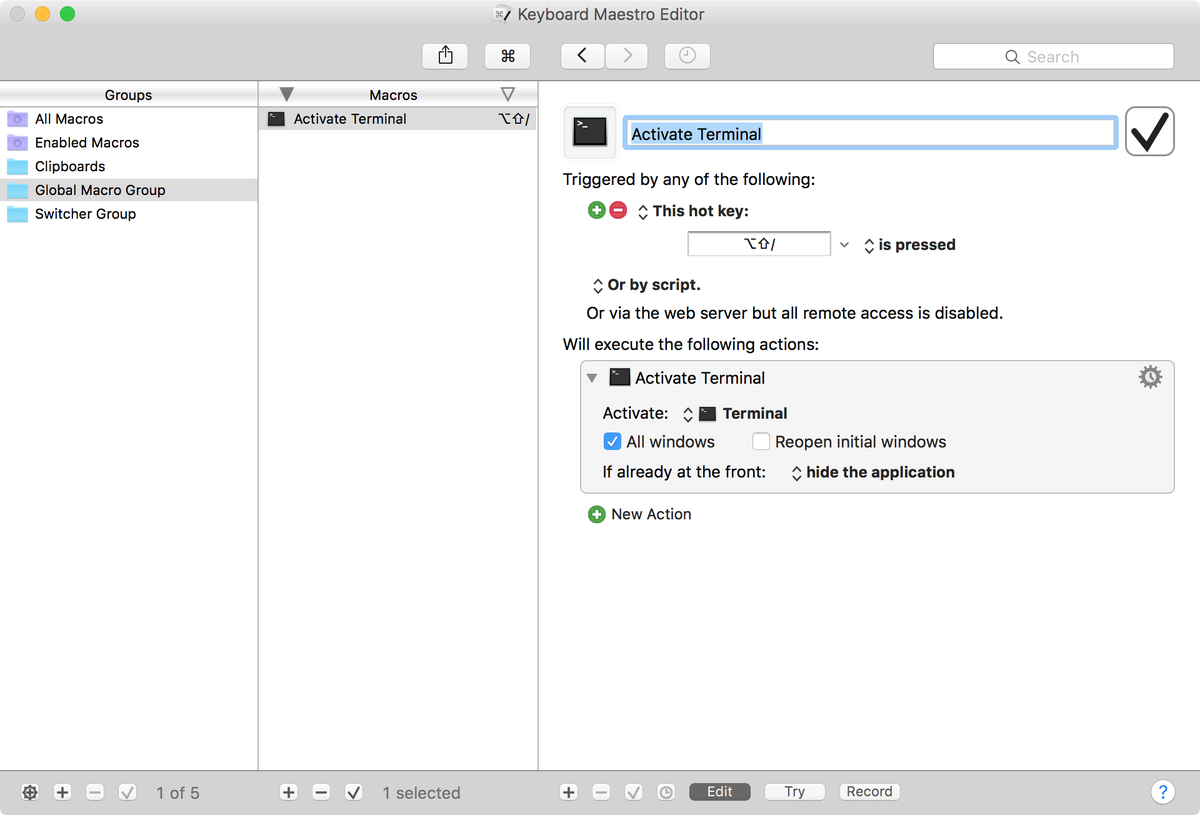Toggle the large macro enabled checkmark
The height and width of the screenshot is (815, 1200).
point(1150,132)
